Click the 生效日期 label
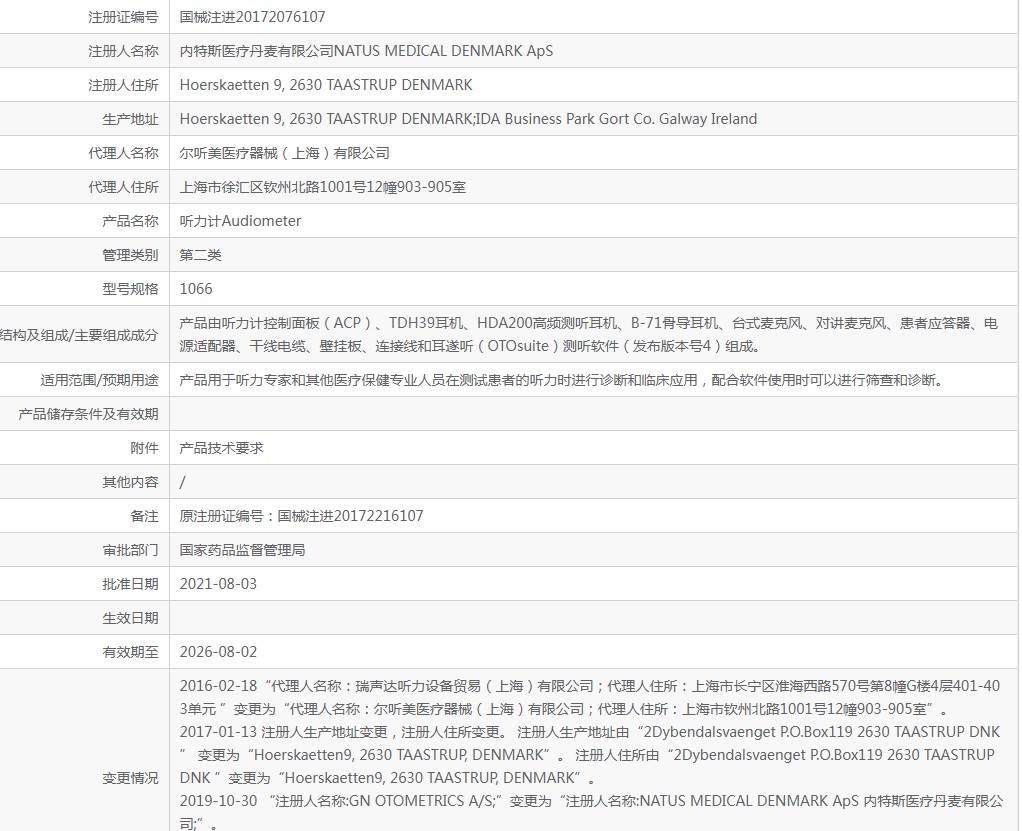Image resolution: width=1022 pixels, height=831 pixels. coord(130,618)
